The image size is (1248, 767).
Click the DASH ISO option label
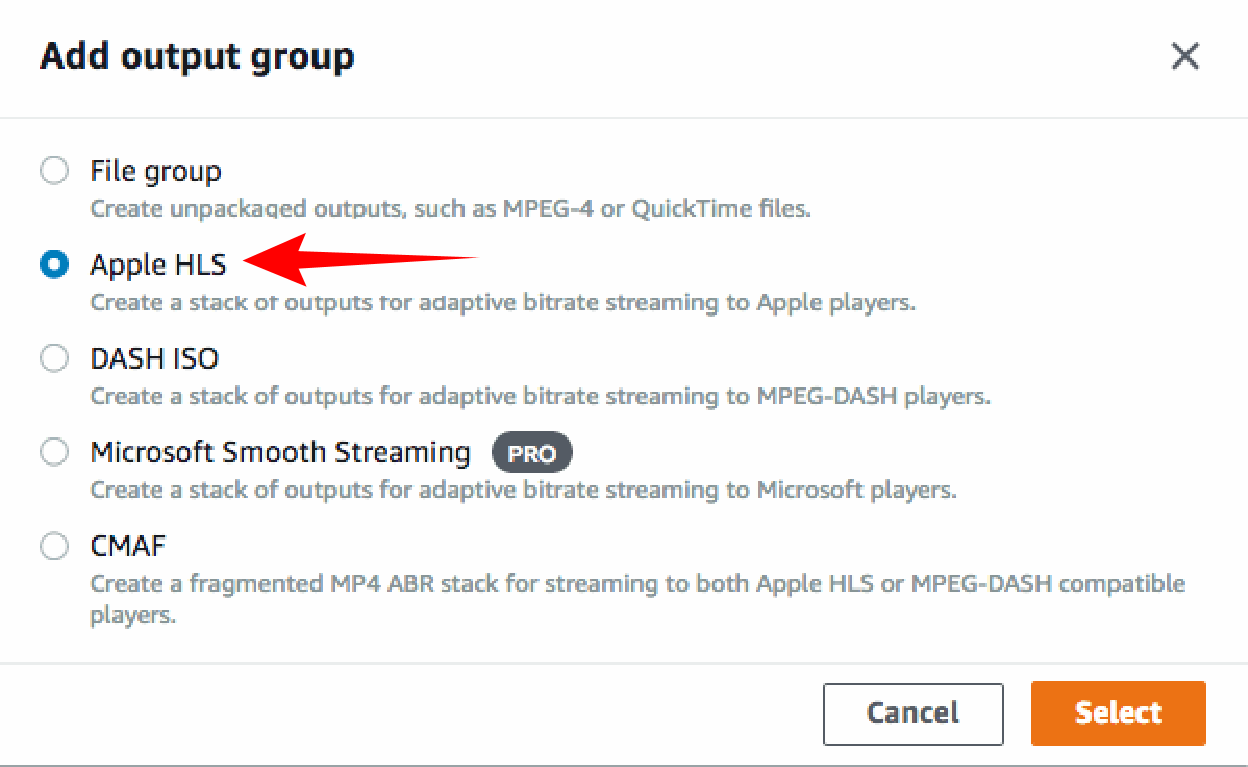tap(155, 358)
